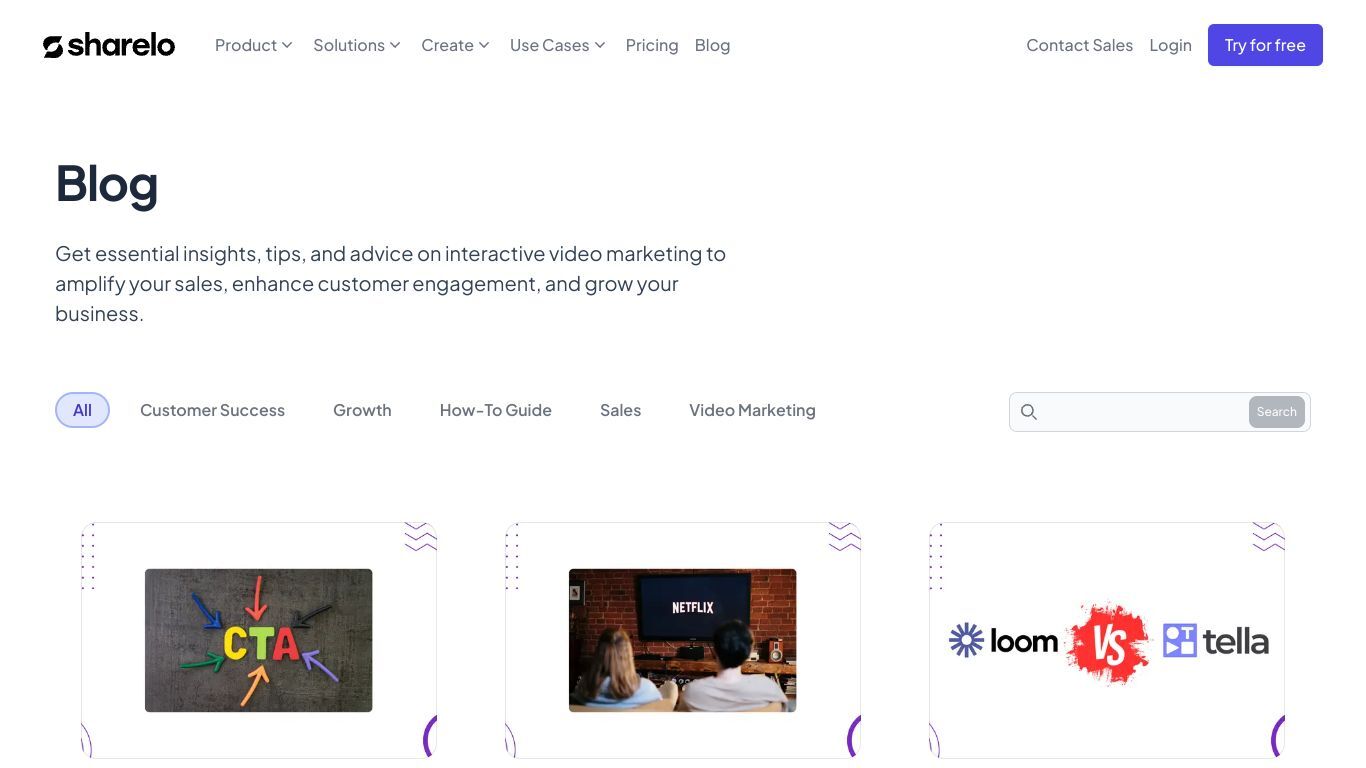This screenshot has height=768, width=1366.
Task: Show How-To Guide posts
Action: click(496, 410)
